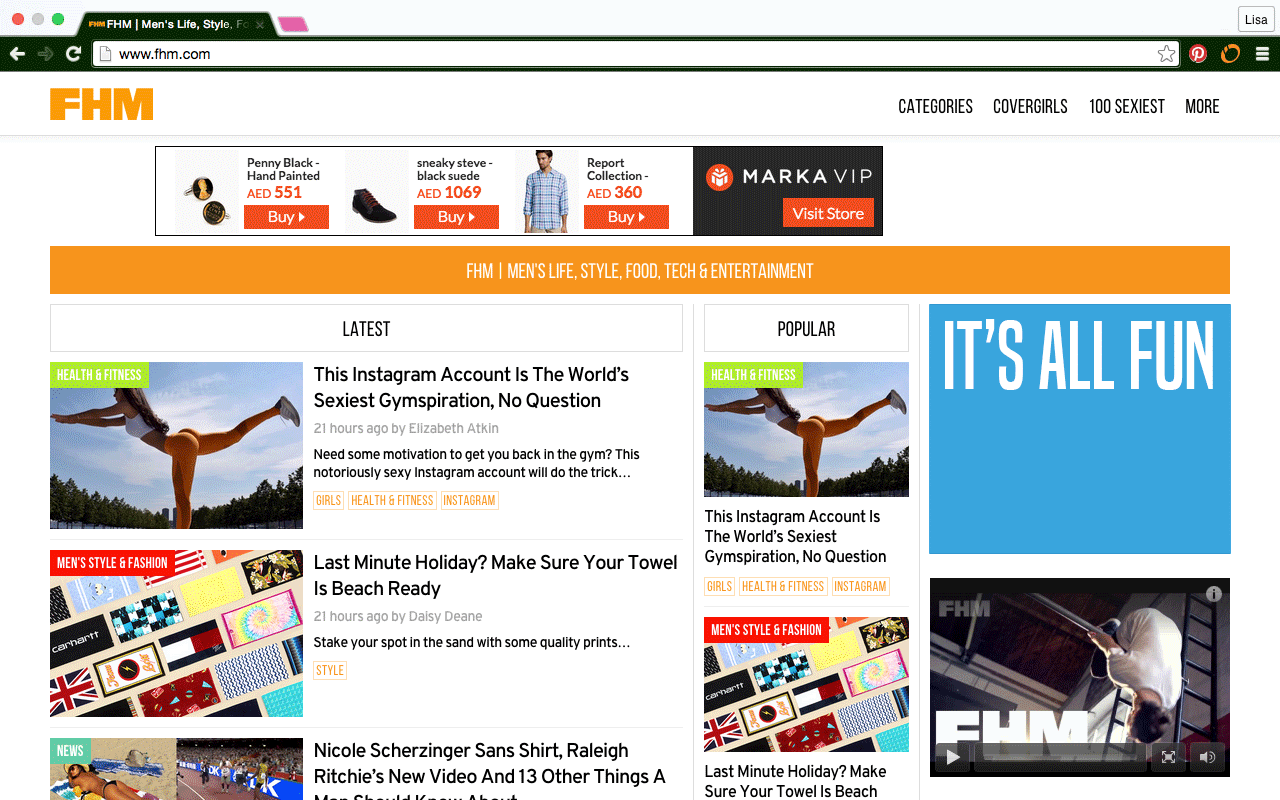
Task: Open the Popular gymspiration article thumbnail
Action: coord(806,429)
